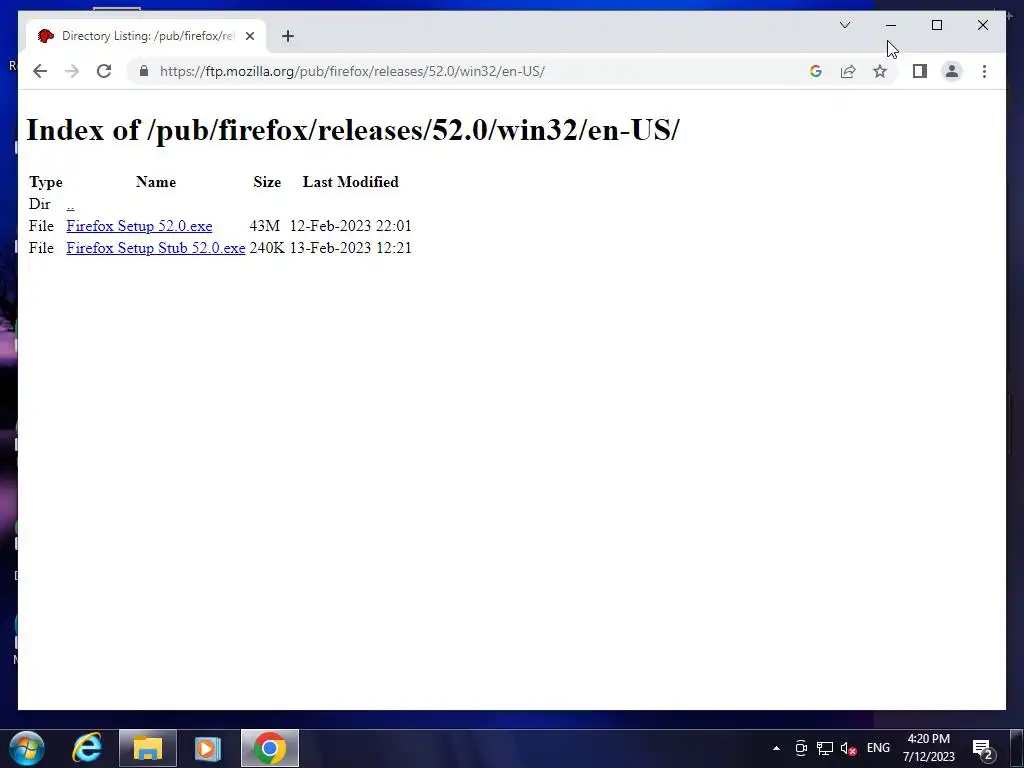Maximize the Chrome window
The image size is (1024, 768).
[936, 25]
